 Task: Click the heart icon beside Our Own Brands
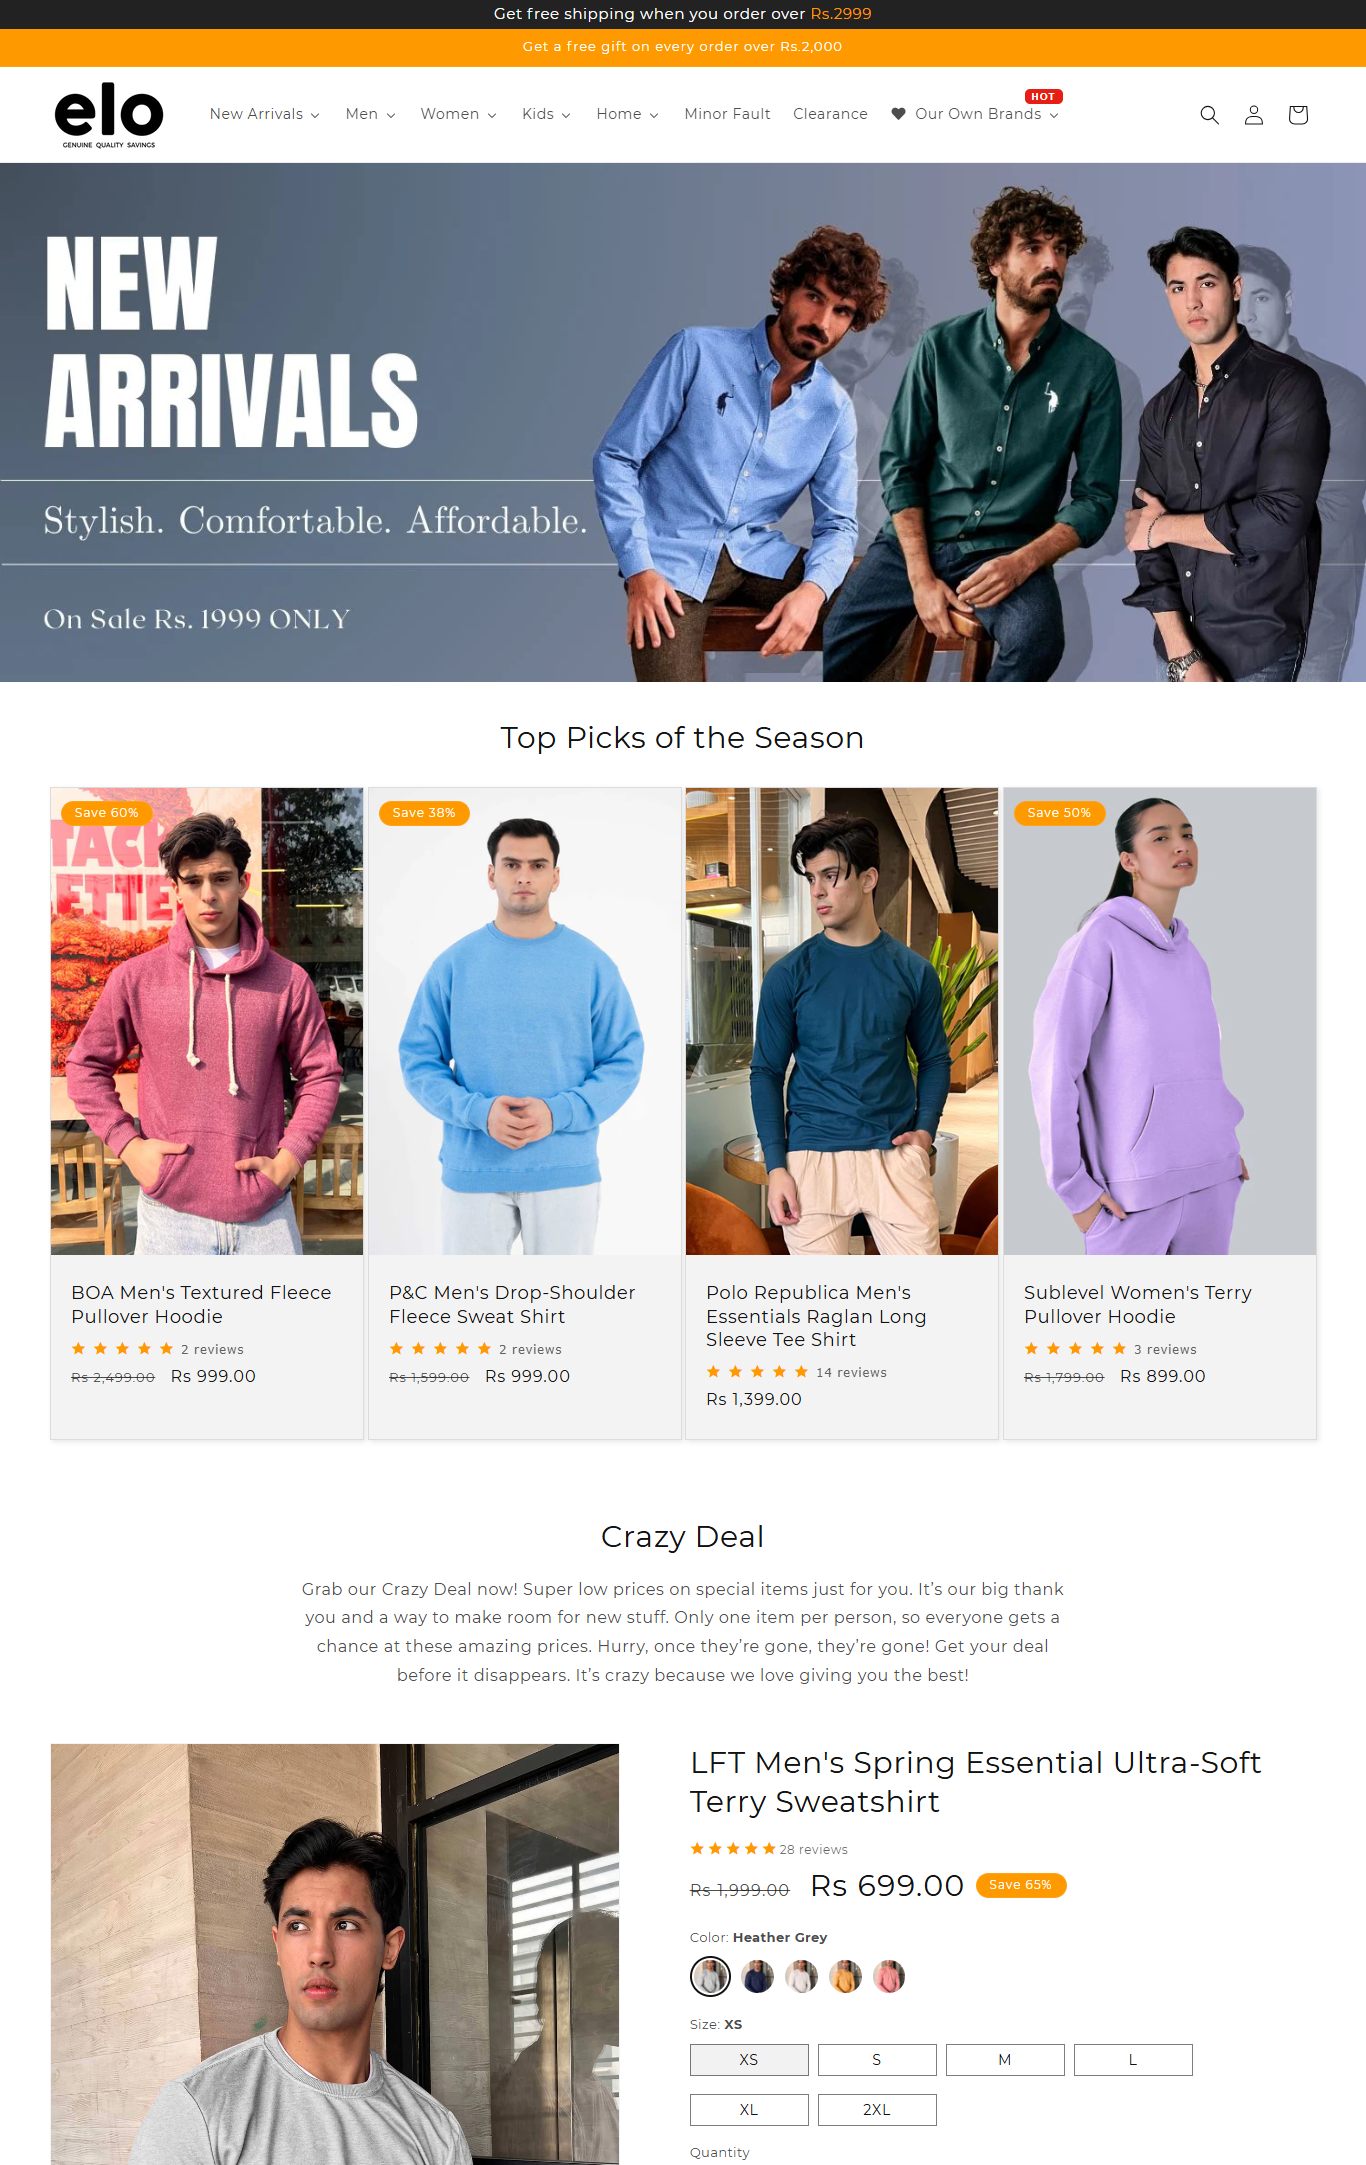[x=898, y=114]
